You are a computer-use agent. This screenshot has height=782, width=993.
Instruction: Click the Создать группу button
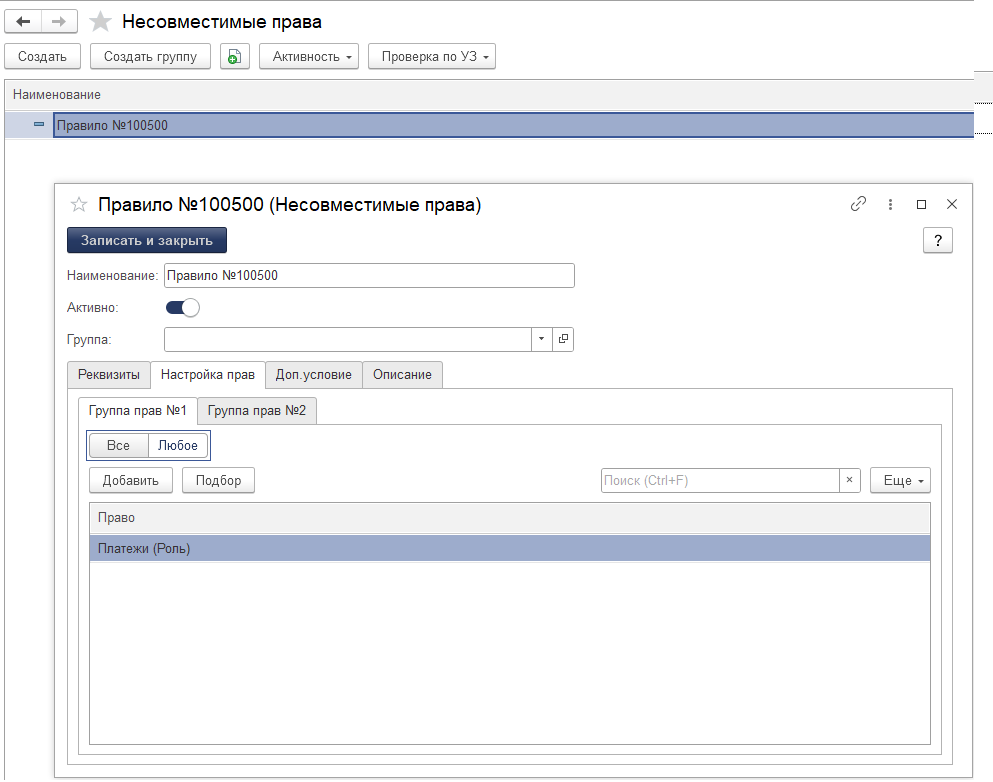150,56
